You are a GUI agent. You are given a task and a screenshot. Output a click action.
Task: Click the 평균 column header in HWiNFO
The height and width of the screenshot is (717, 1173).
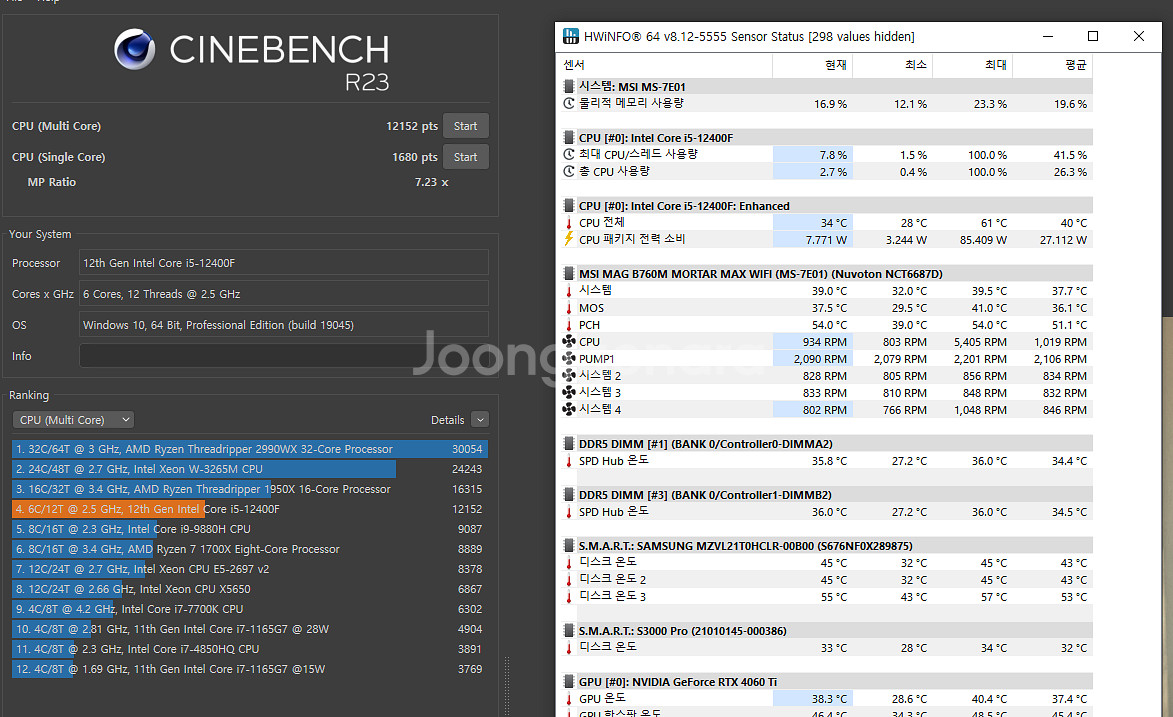1053,65
